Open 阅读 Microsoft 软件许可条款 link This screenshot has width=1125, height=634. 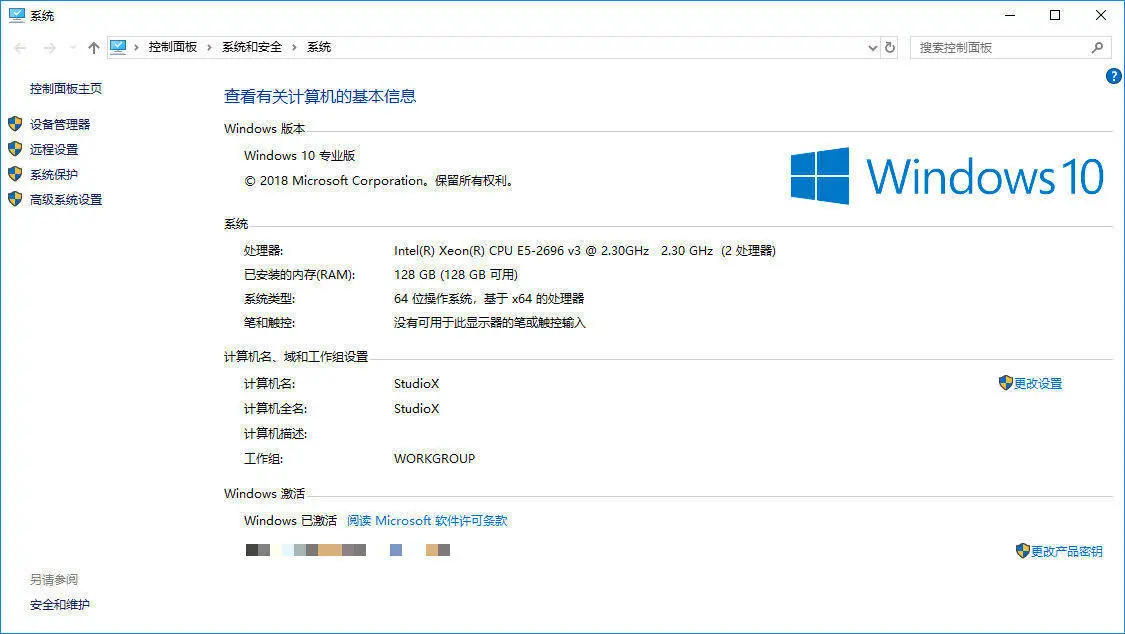click(x=428, y=521)
